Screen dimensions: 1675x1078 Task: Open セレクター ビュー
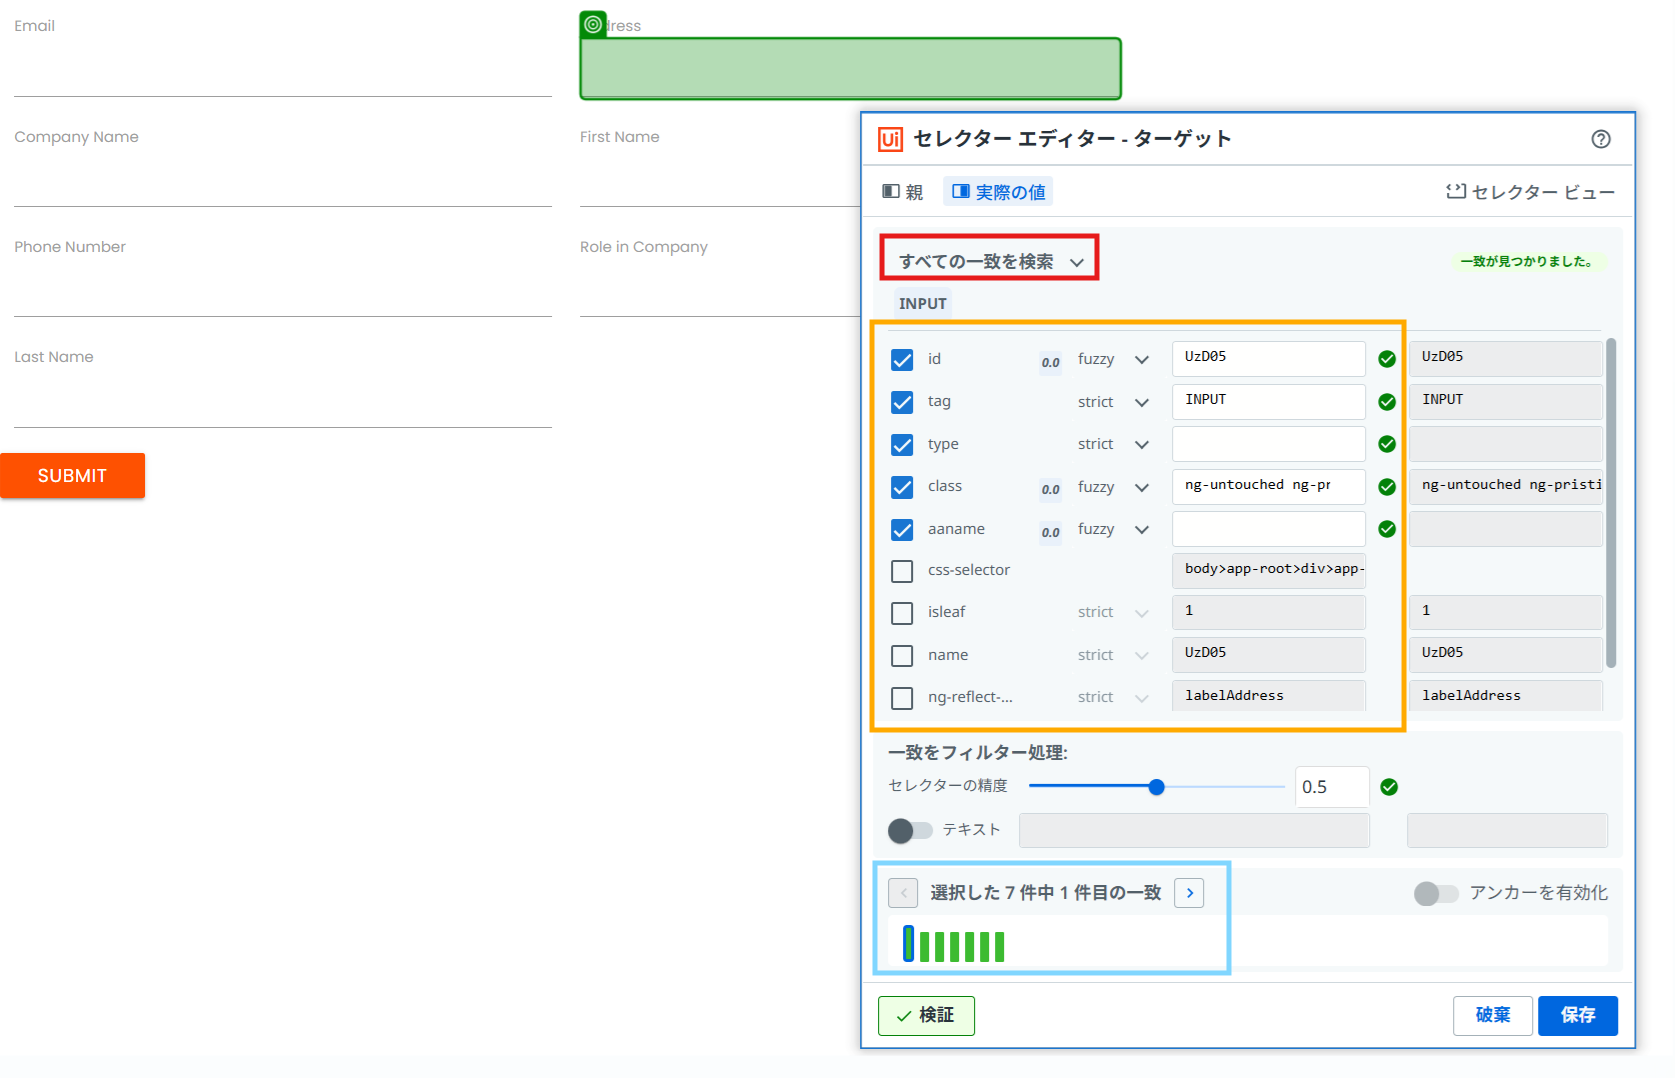pyautogui.click(x=1530, y=192)
